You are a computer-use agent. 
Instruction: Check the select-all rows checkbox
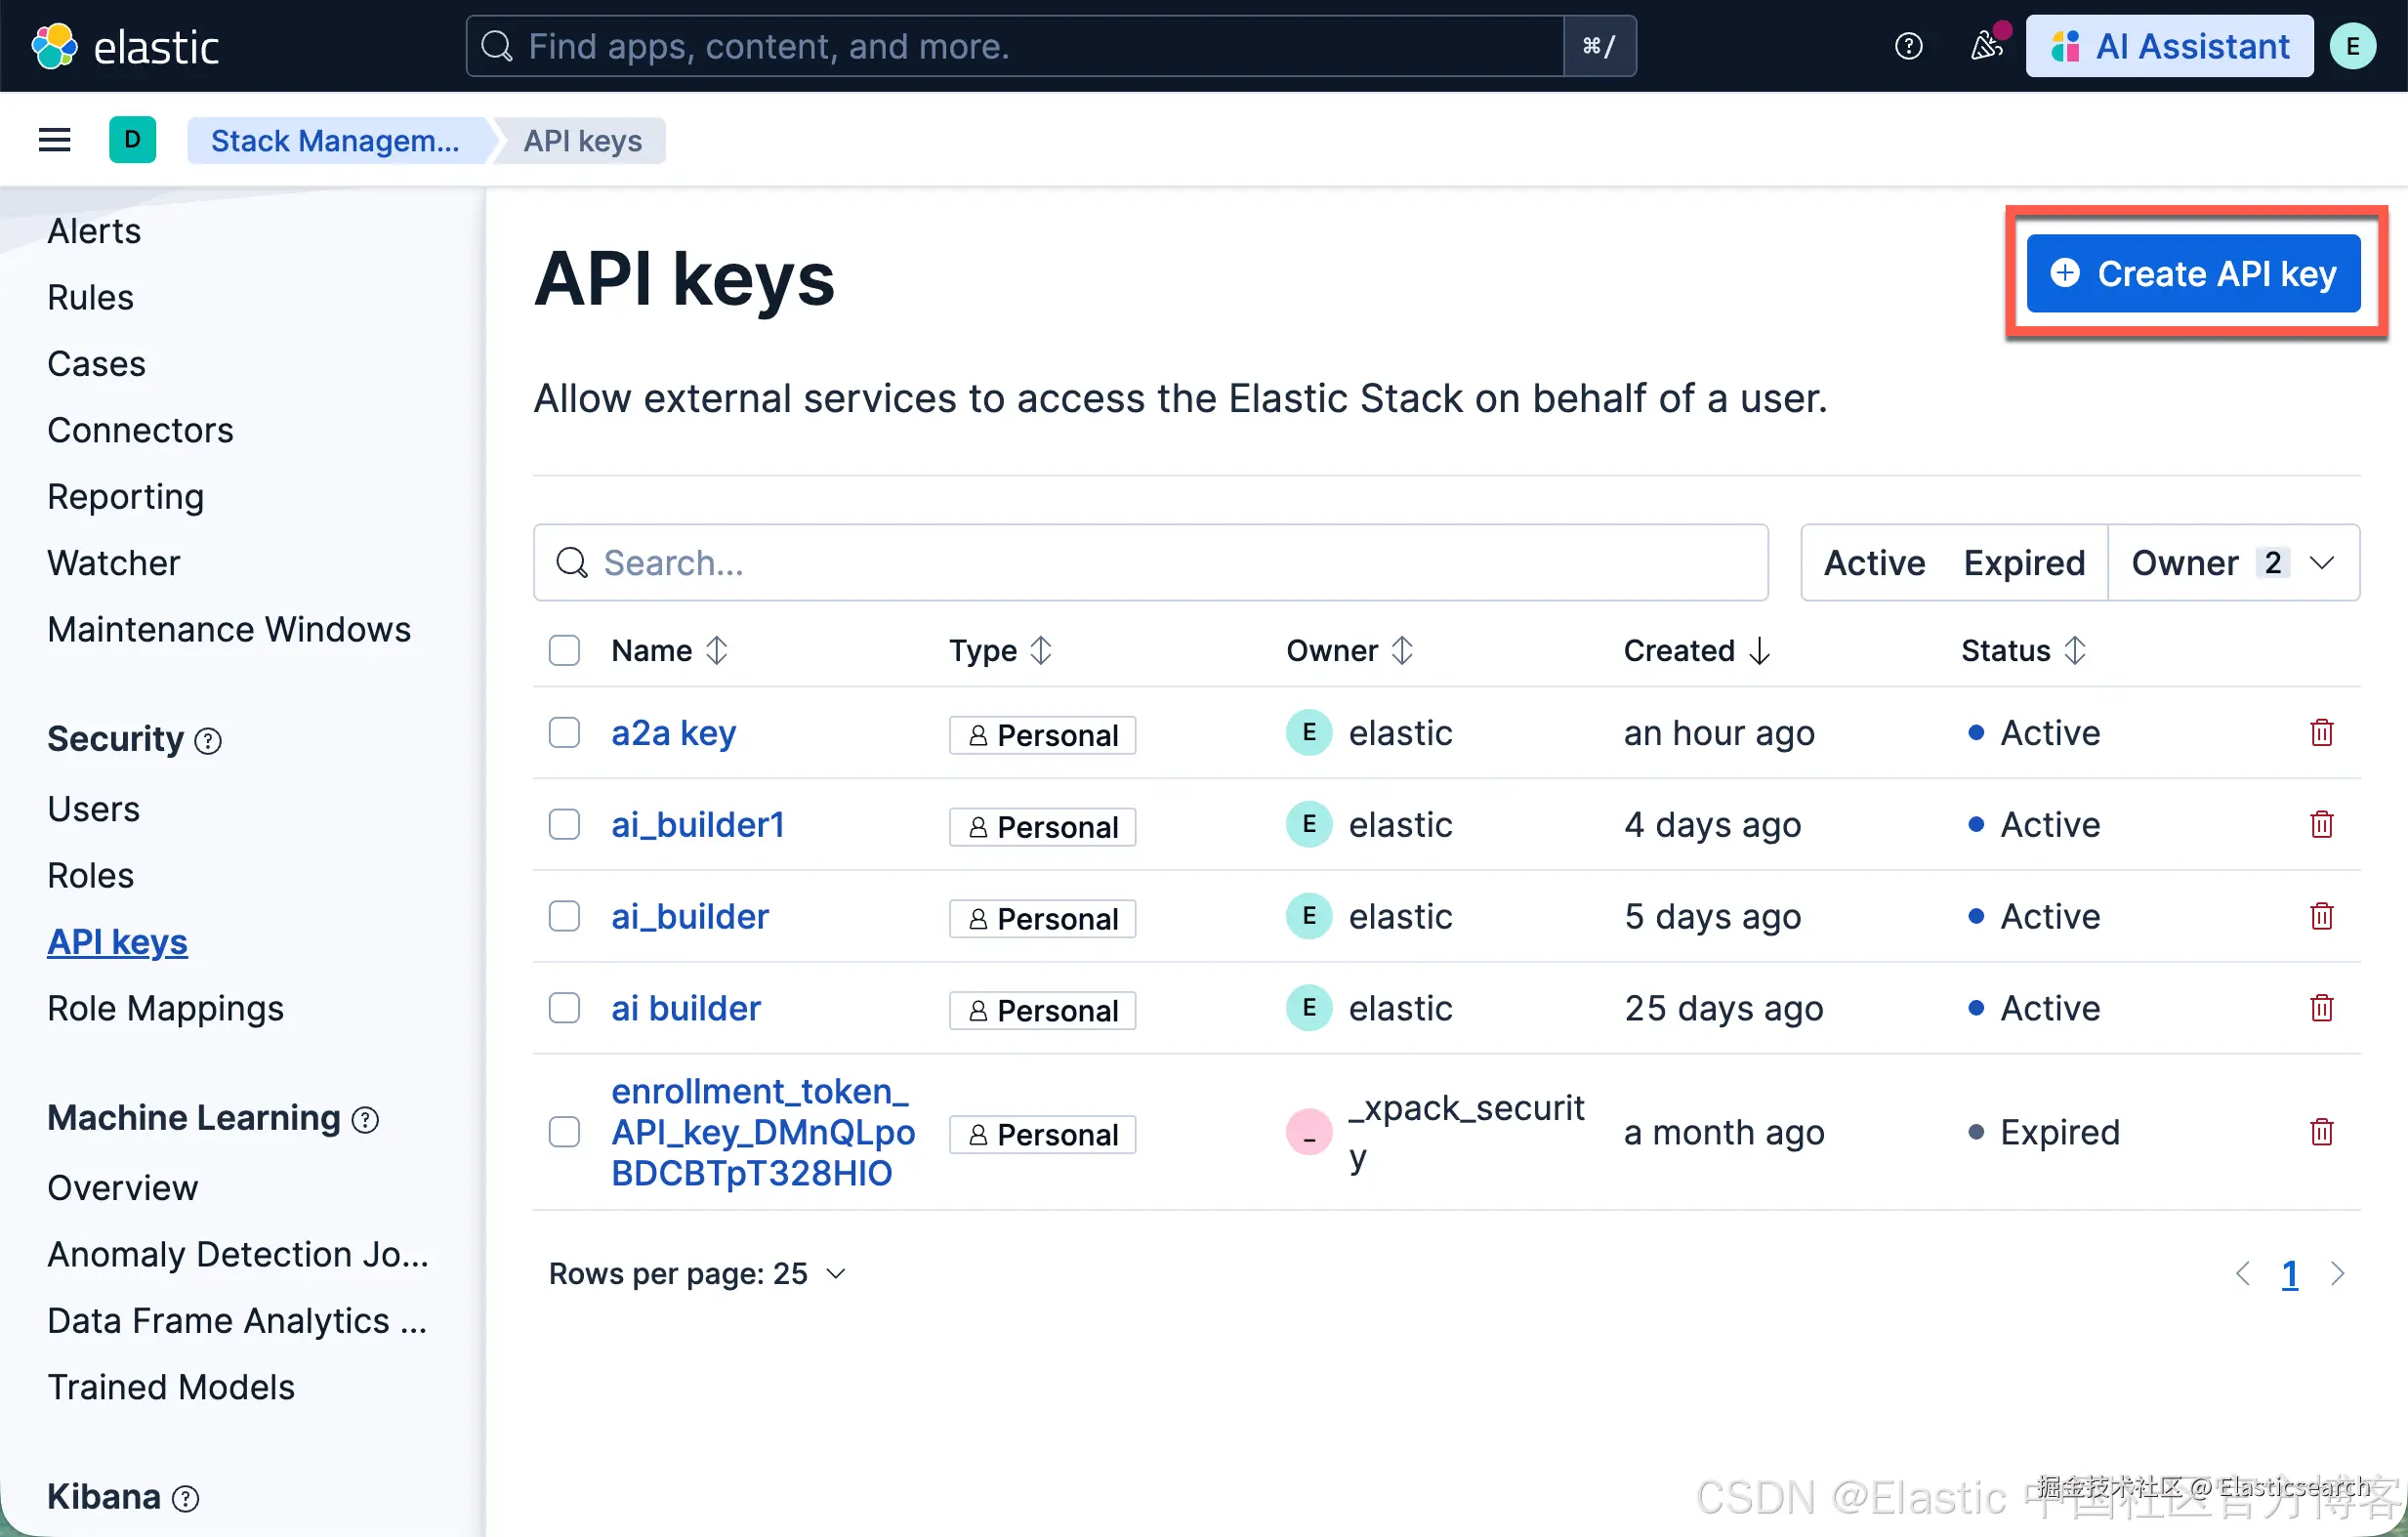564,651
